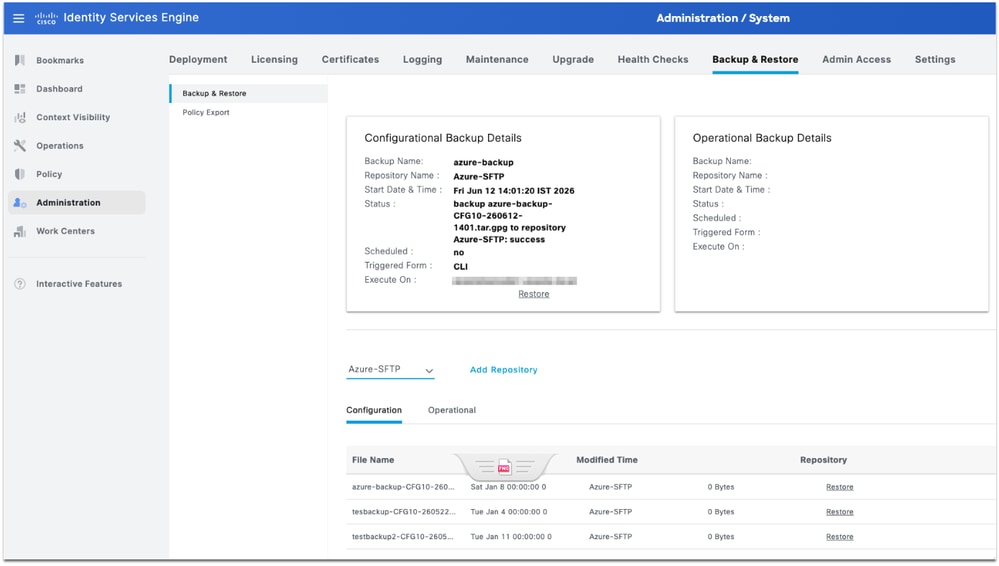Restore the testbackup2-CFG10 backup file
The image size is (999, 566).
pyautogui.click(x=839, y=537)
